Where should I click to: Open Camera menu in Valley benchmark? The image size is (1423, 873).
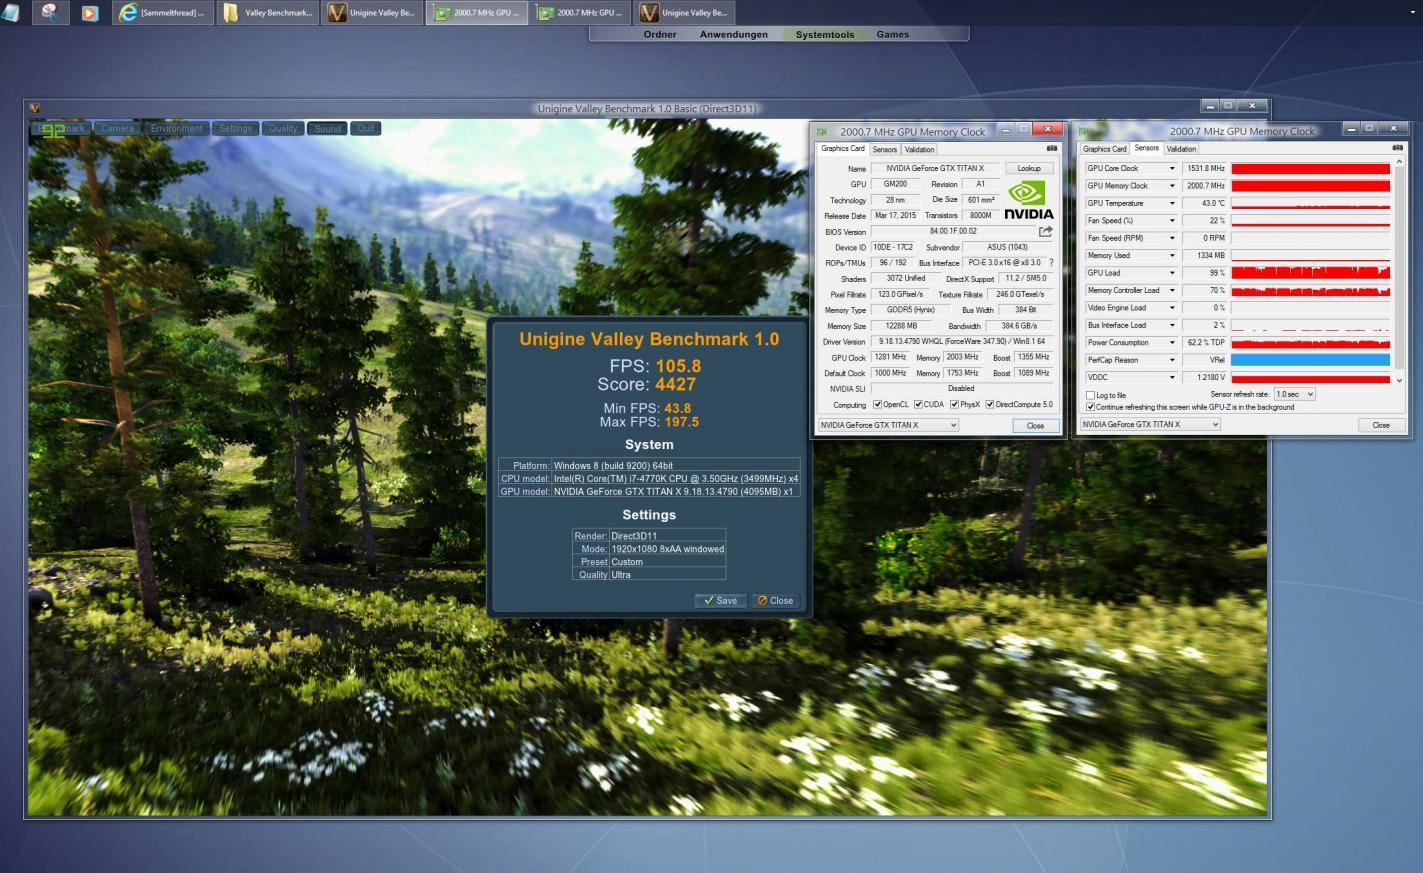(117, 128)
